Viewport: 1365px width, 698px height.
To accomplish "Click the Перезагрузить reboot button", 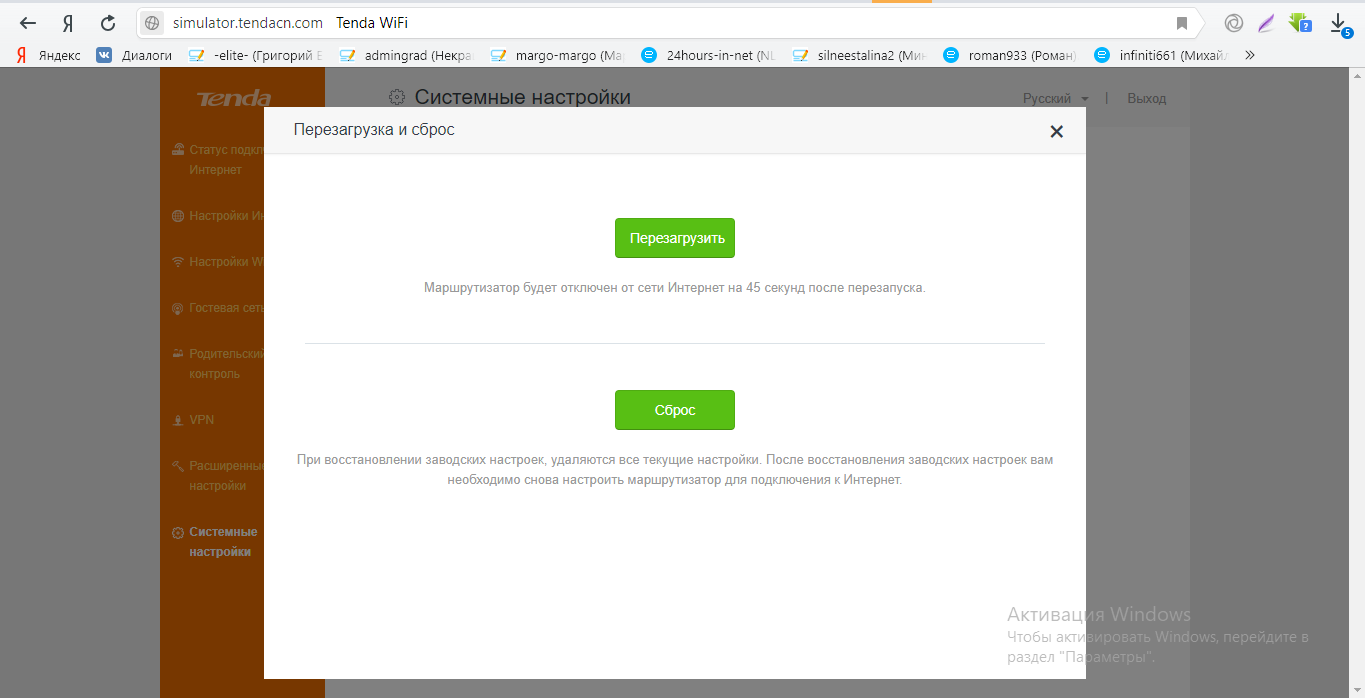I will (675, 238).
